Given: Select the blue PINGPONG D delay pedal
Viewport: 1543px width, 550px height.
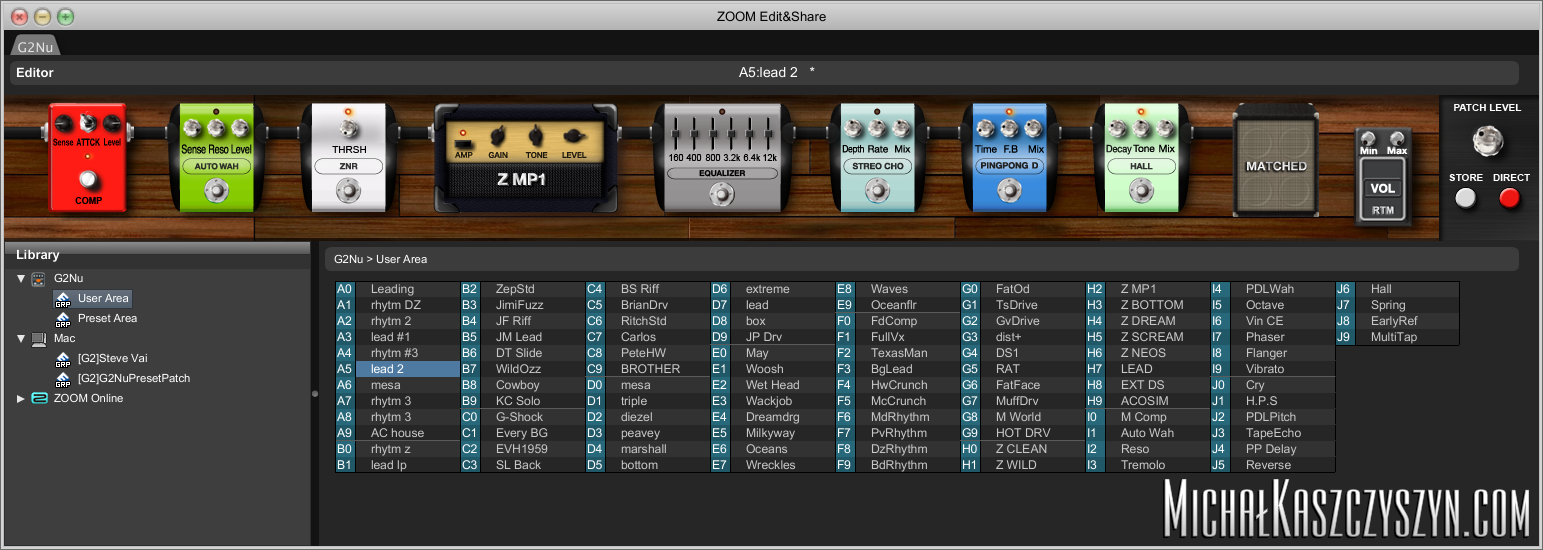Looking at the screenshot, I should point(1008,157).
